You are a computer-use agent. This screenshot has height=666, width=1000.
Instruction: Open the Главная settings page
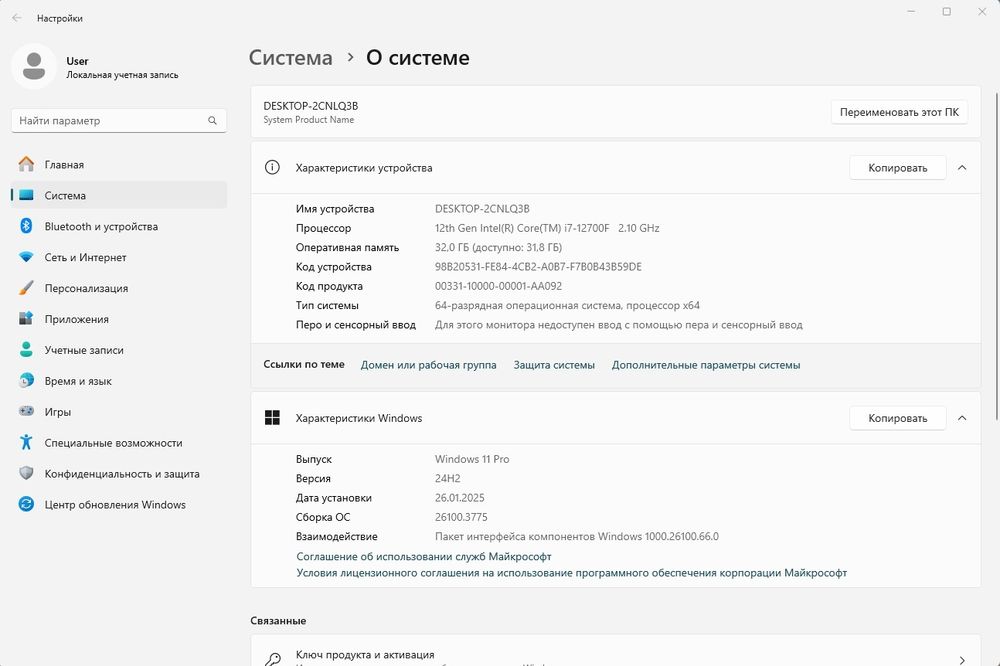pos(64,165)
